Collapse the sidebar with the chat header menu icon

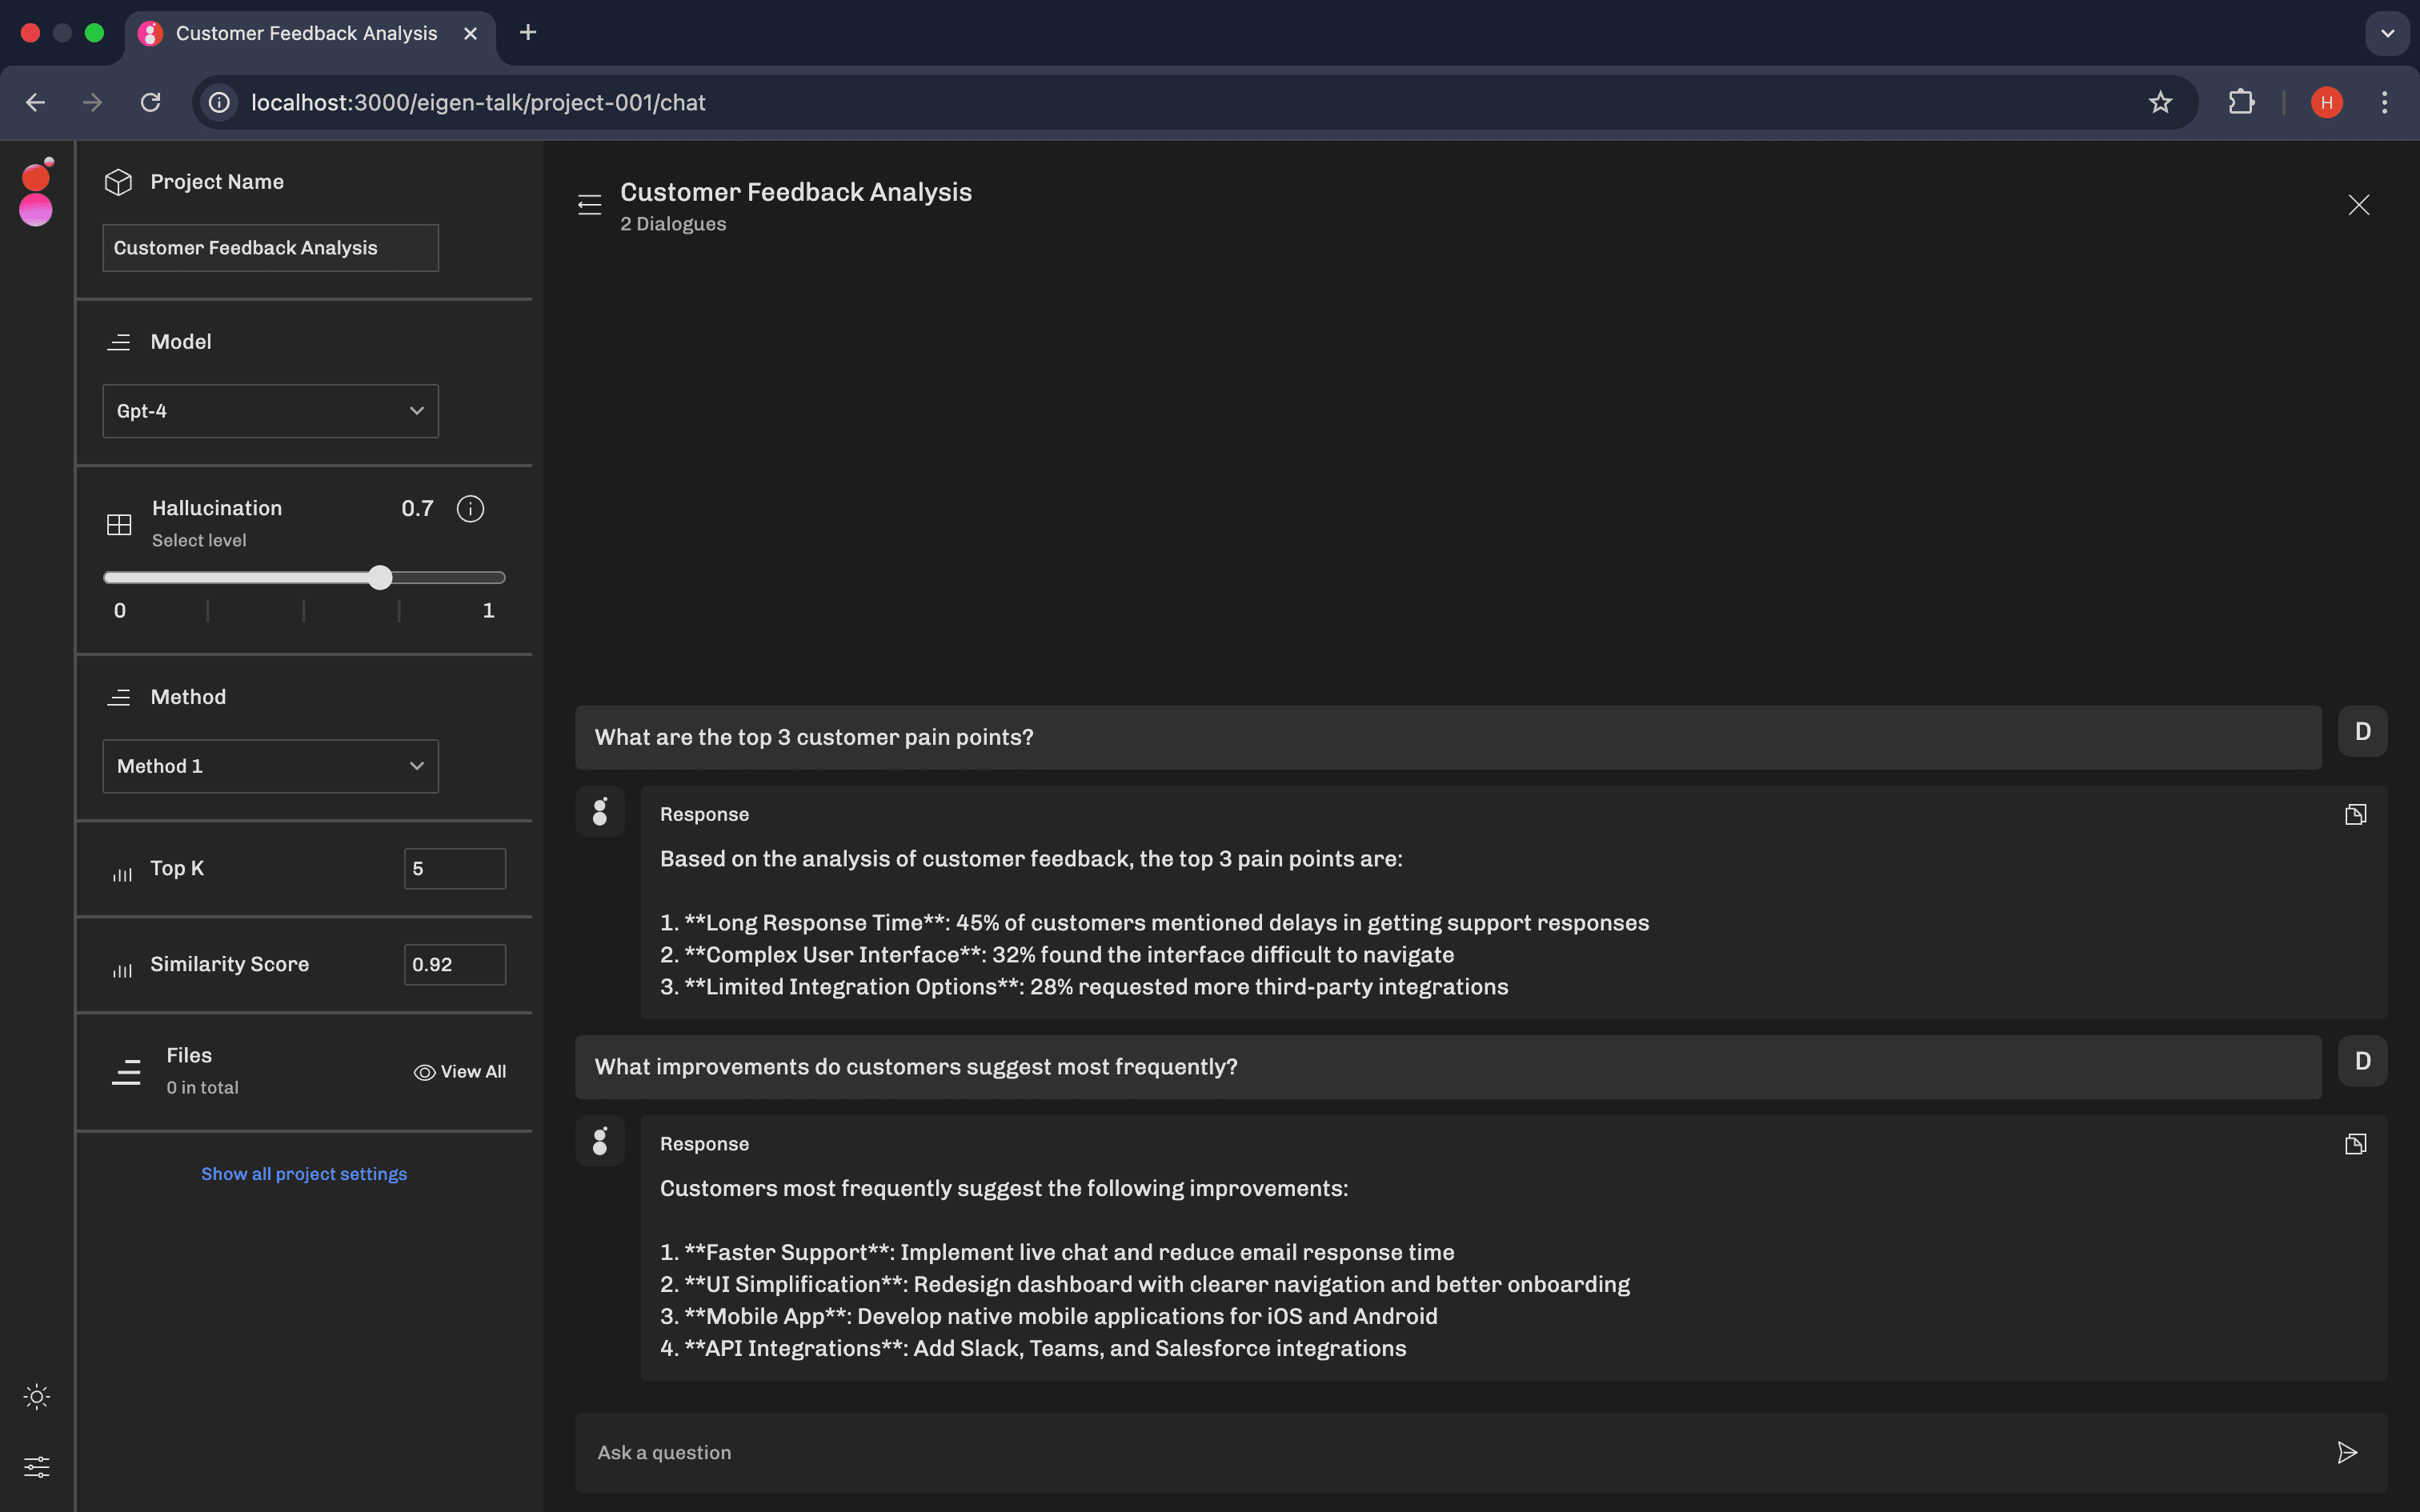coord(590,205)
